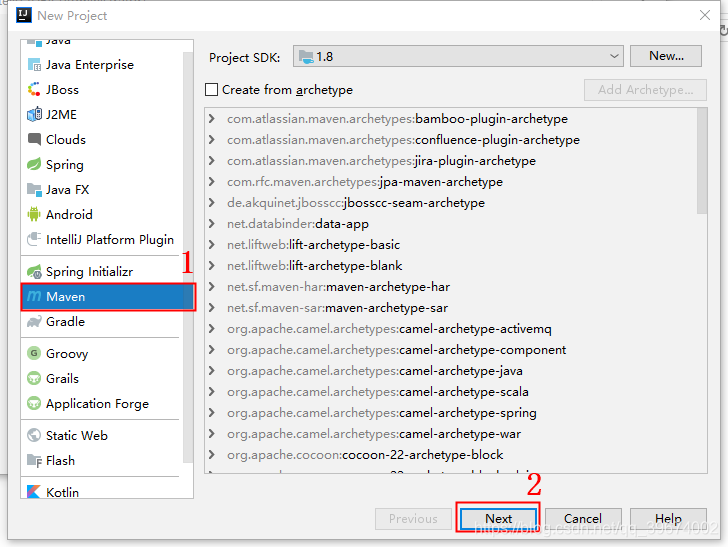728x547 pixels.
Task: Expand camel-archetype-activemq entry
Action: pyautogui.click(x=212, y=329)
